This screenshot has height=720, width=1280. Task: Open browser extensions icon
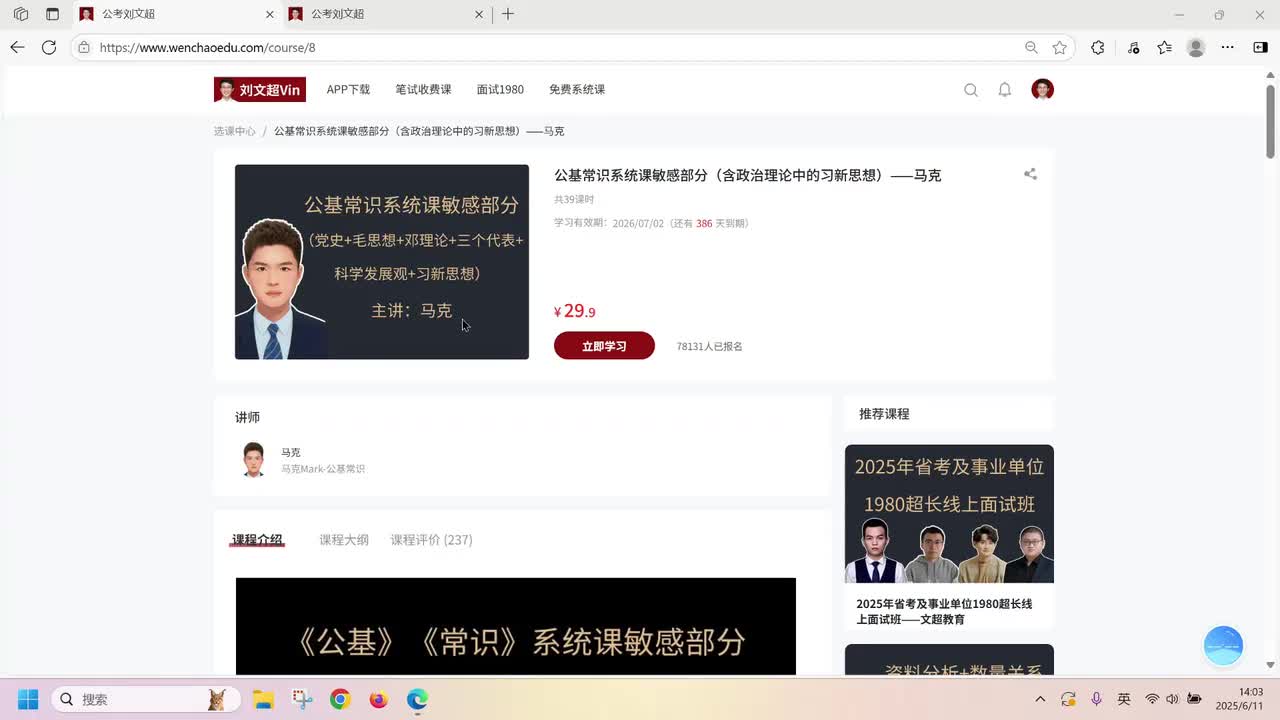coord(1098,47)
